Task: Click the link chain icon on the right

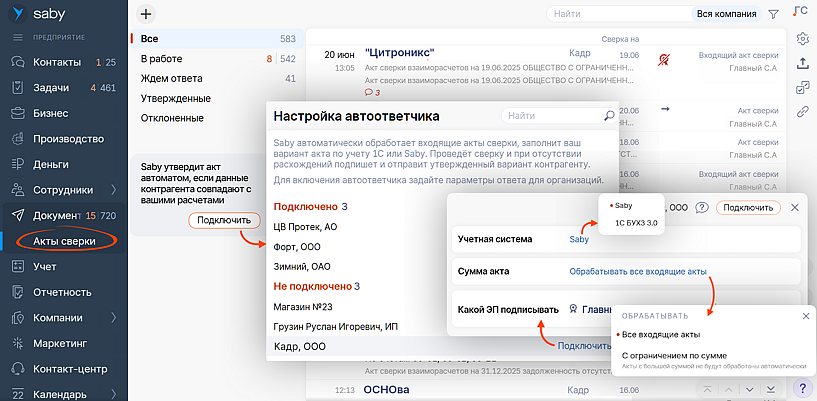Action: point(802,111)
